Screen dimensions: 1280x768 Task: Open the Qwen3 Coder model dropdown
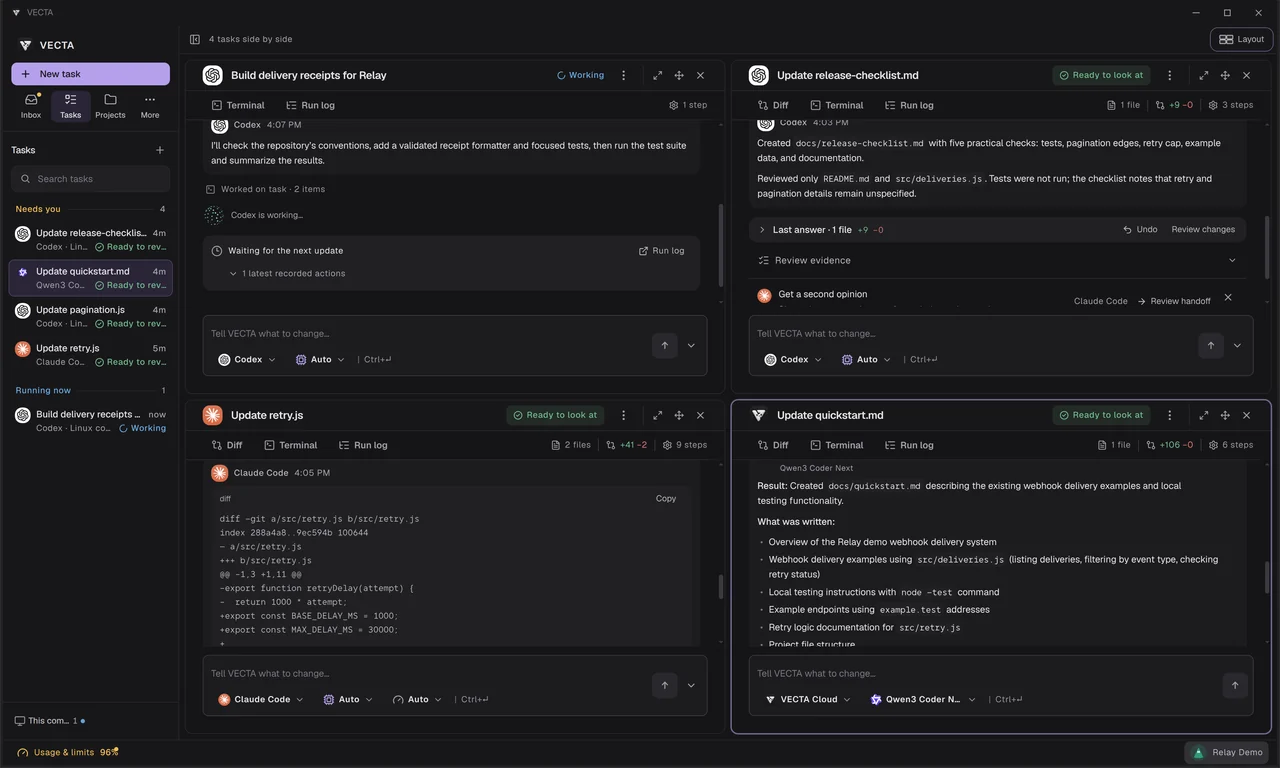pyautogui.click(x=922, y=699)
